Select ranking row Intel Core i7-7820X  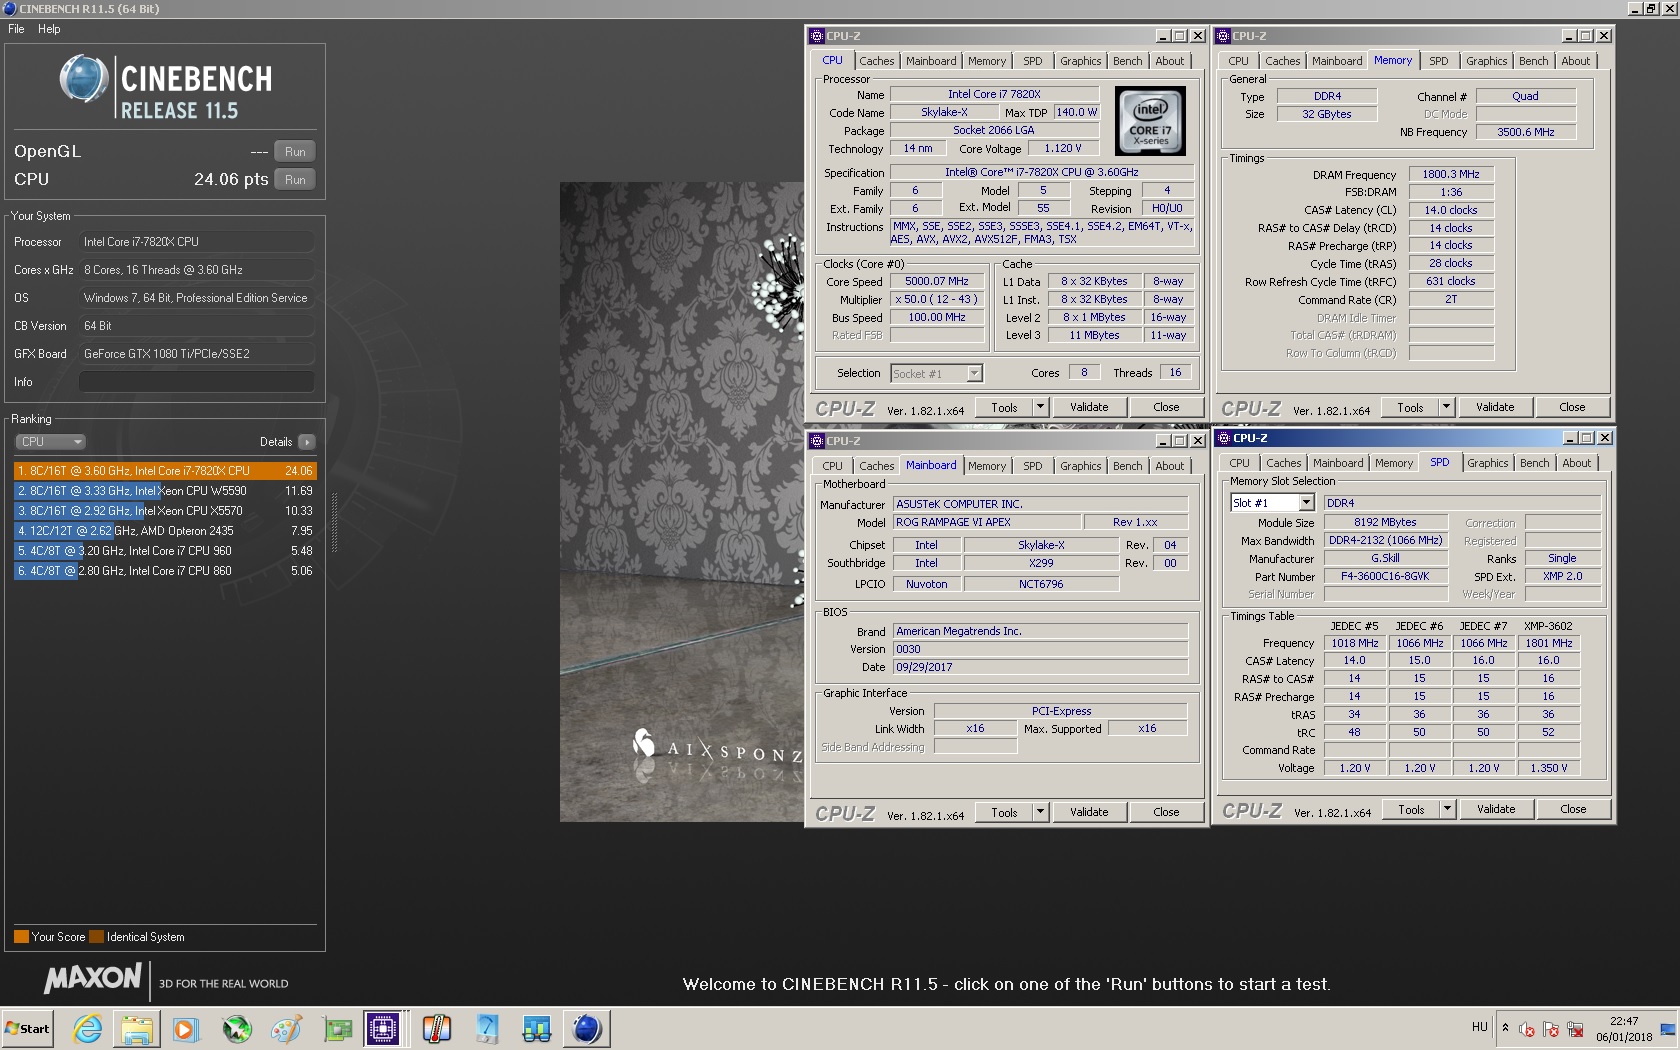pyautogui.click(x=165, y=471)
